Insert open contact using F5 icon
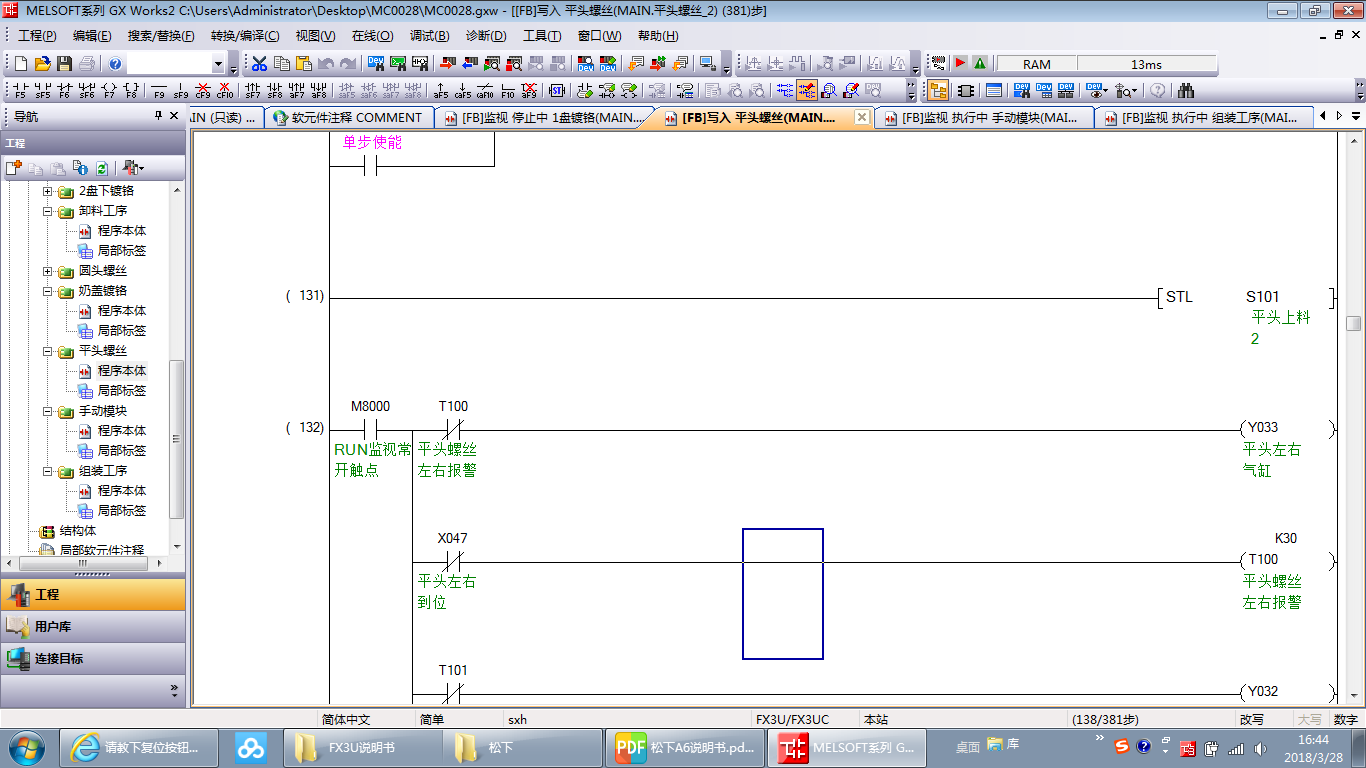This screenshot has width=1366, height=768. pyautogui.click(x=21, y=91)
